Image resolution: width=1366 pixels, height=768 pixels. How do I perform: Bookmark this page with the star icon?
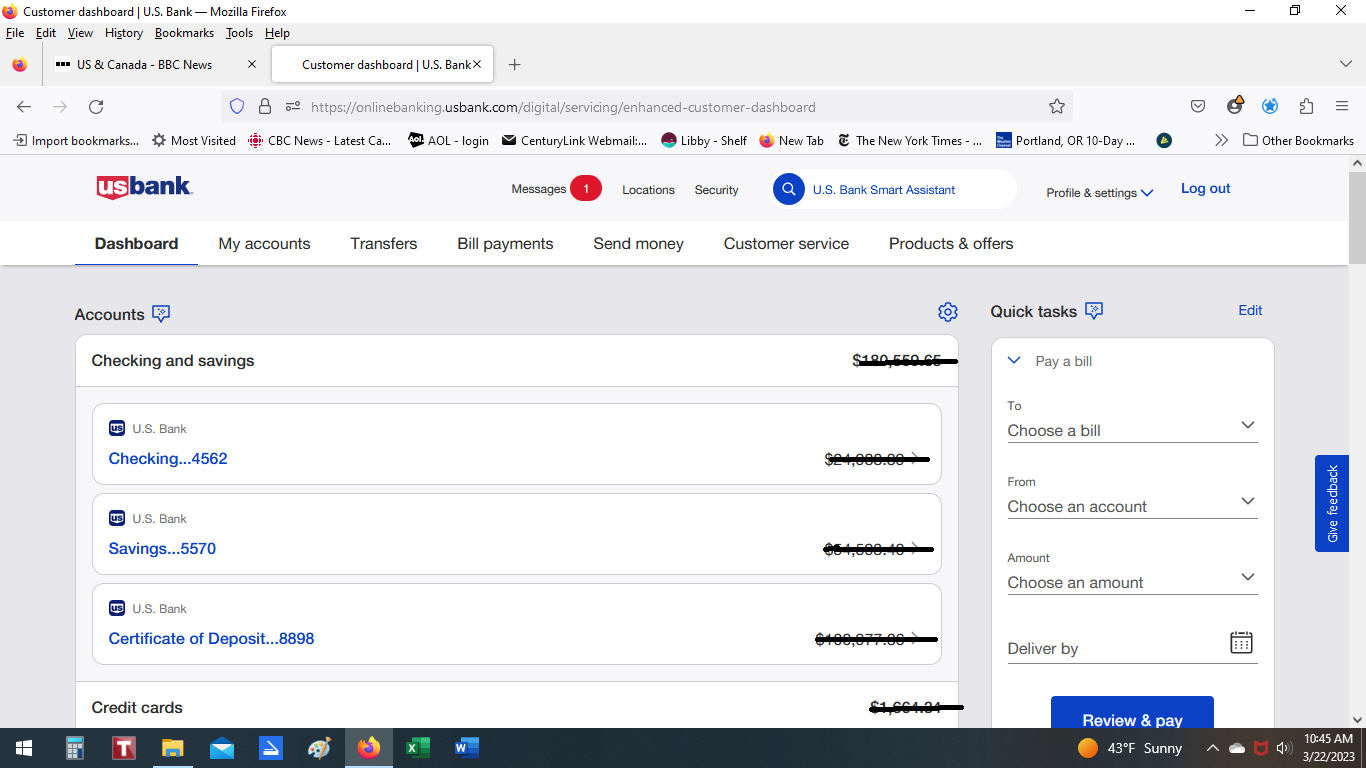pos(1056,107)
